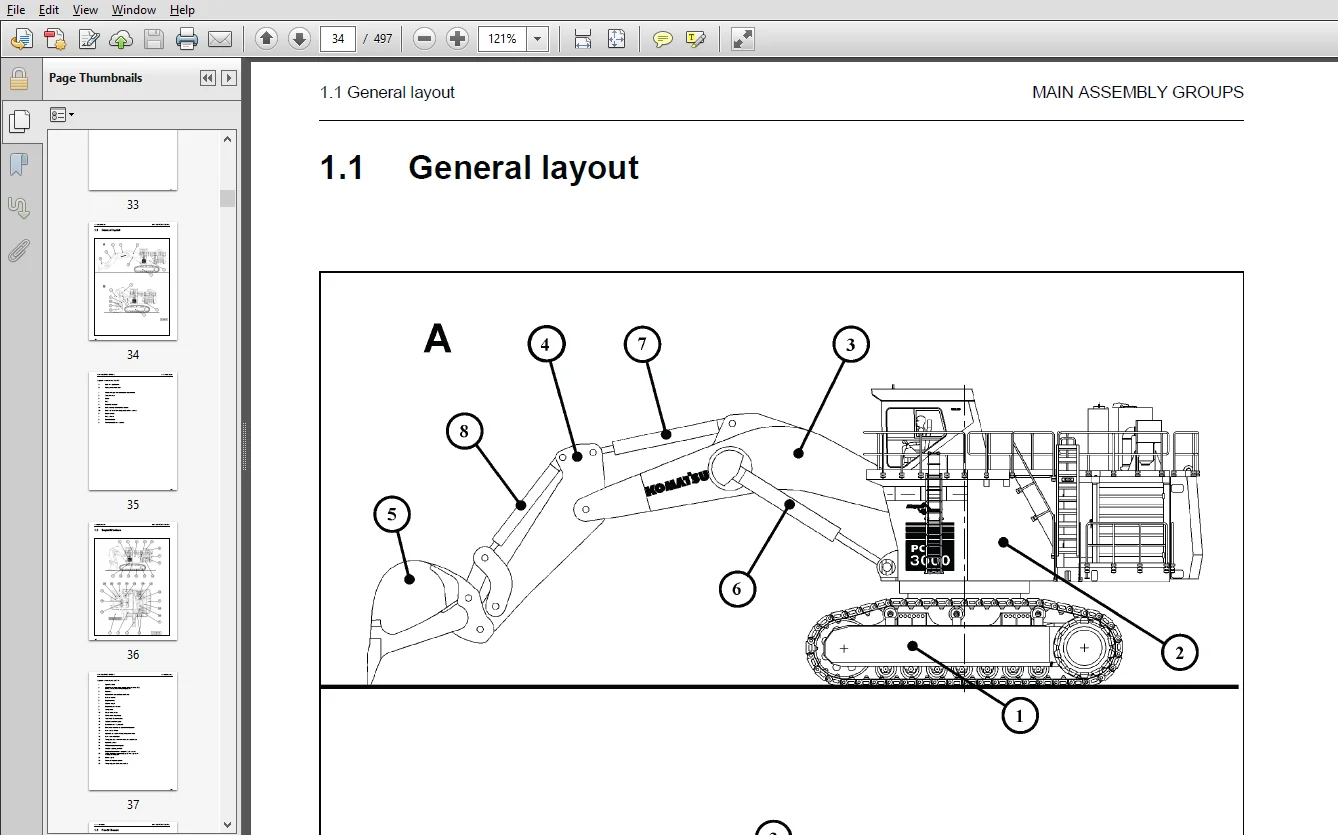The height and width of the screenshot is (835, 1338).
Task: Collapse the Page Thumbnails panel with double arrow
Action: (208, 78)
